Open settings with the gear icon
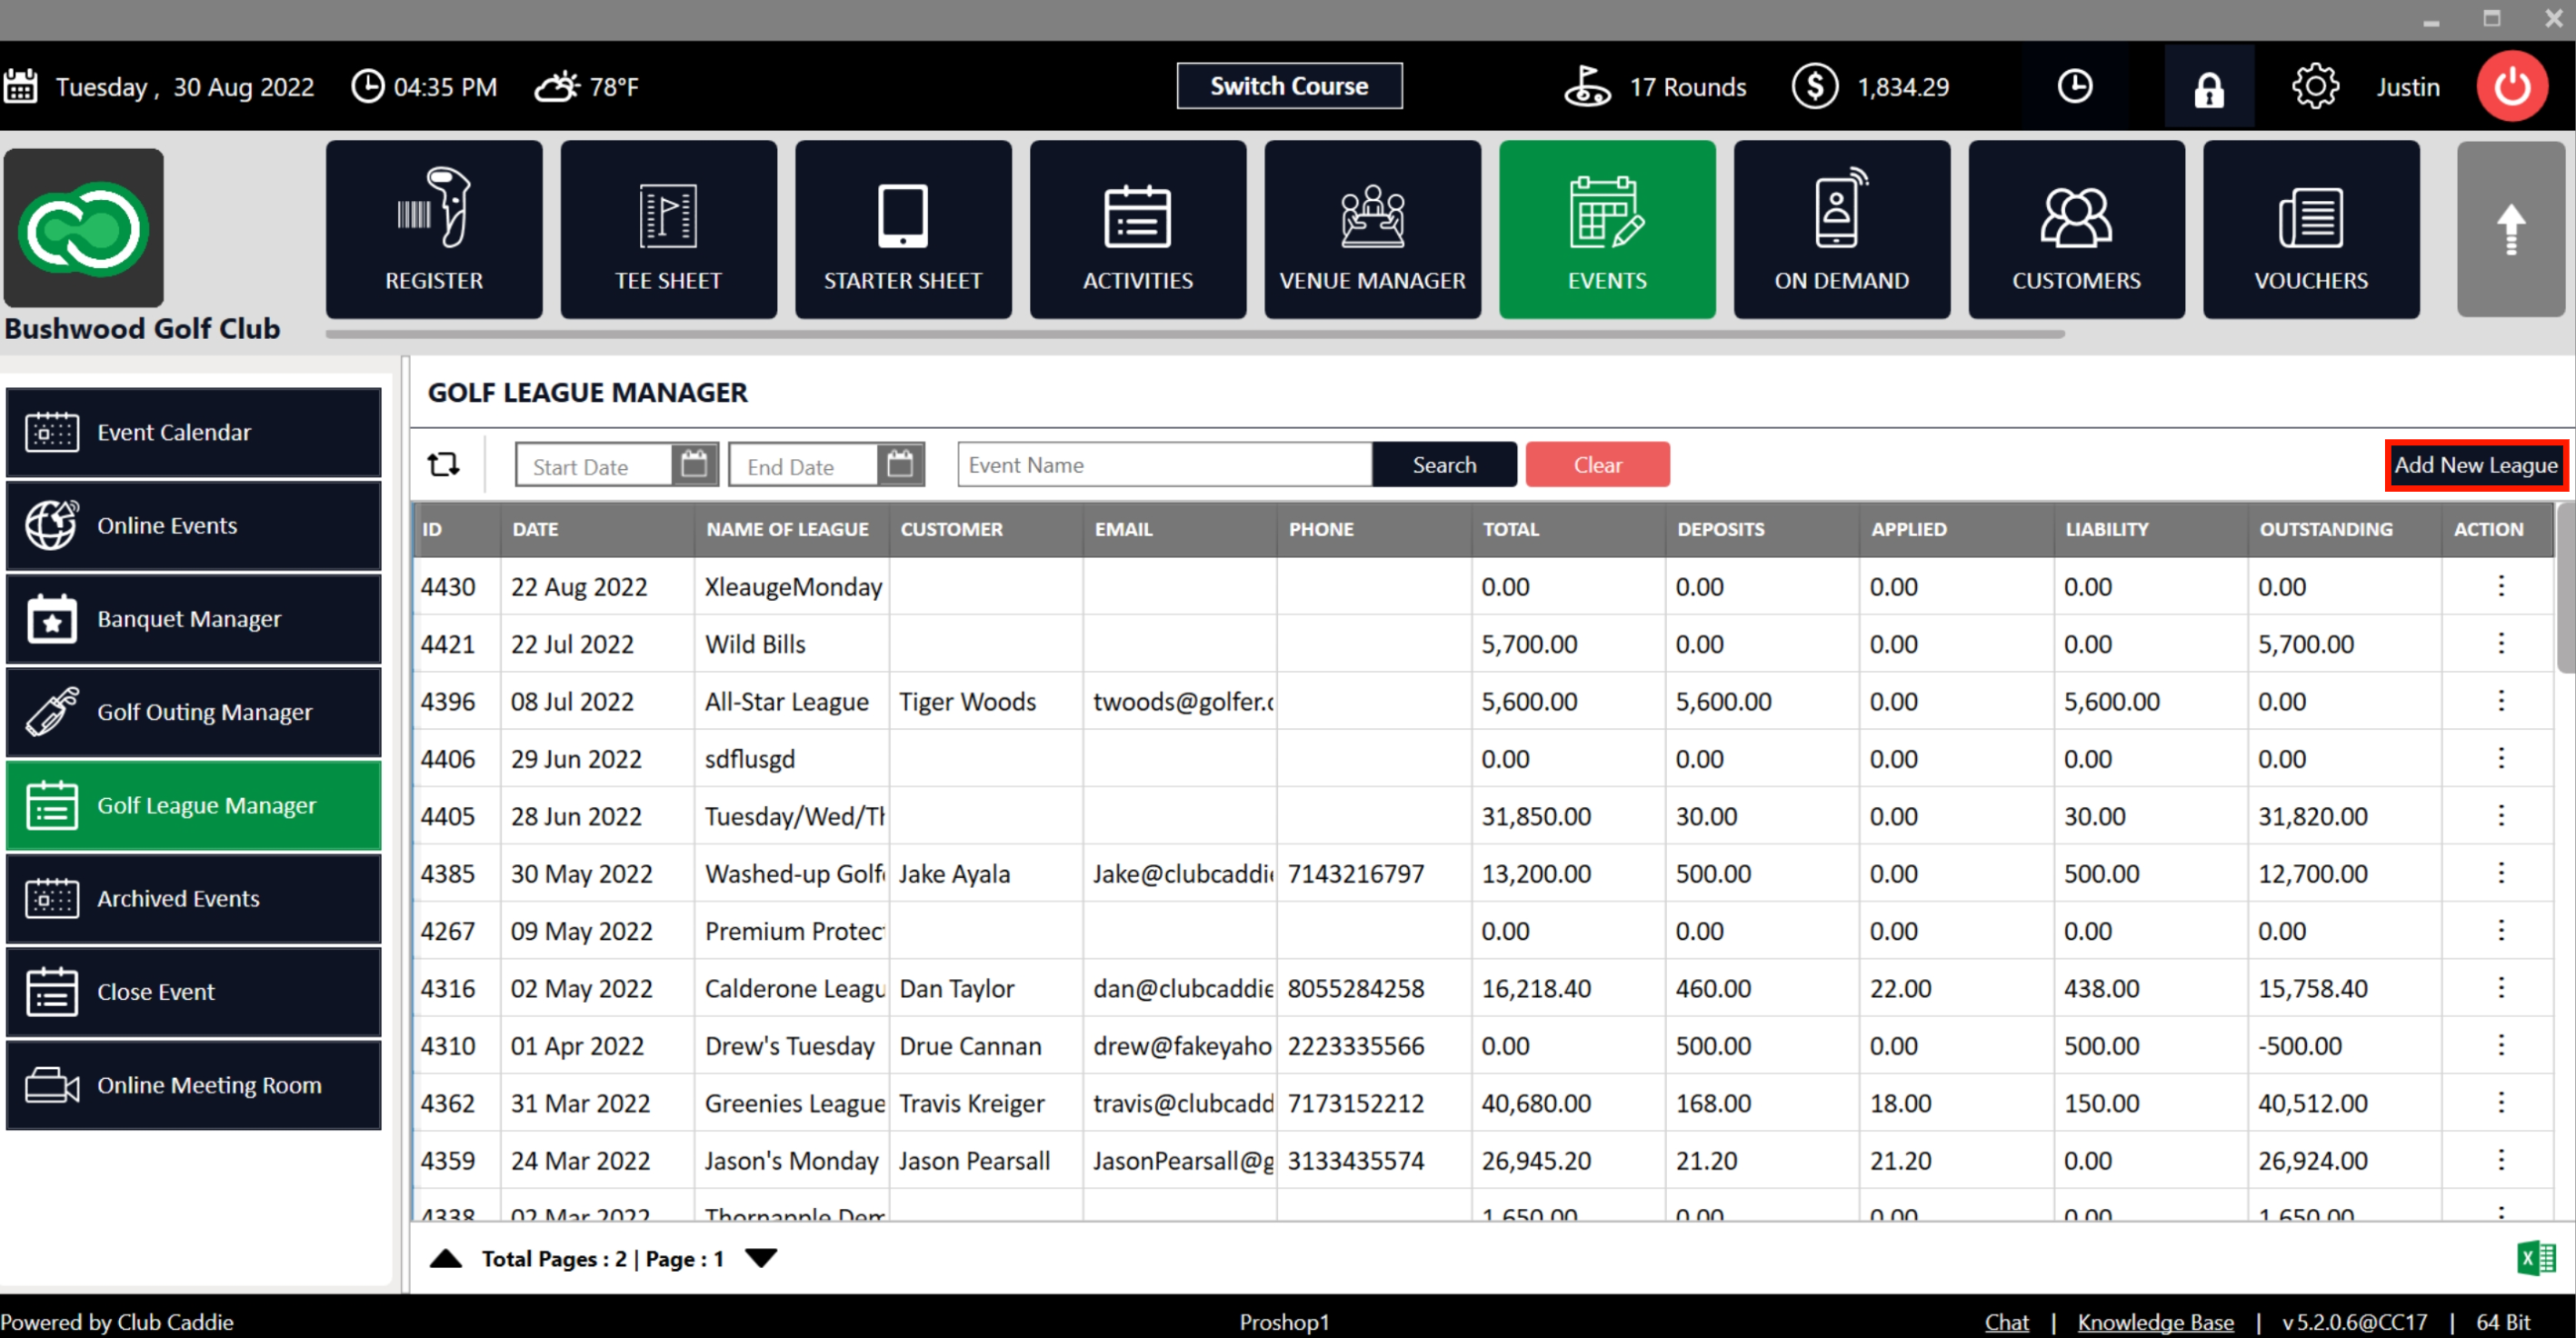The image size is (2576, 1338). coord(2314,87)
